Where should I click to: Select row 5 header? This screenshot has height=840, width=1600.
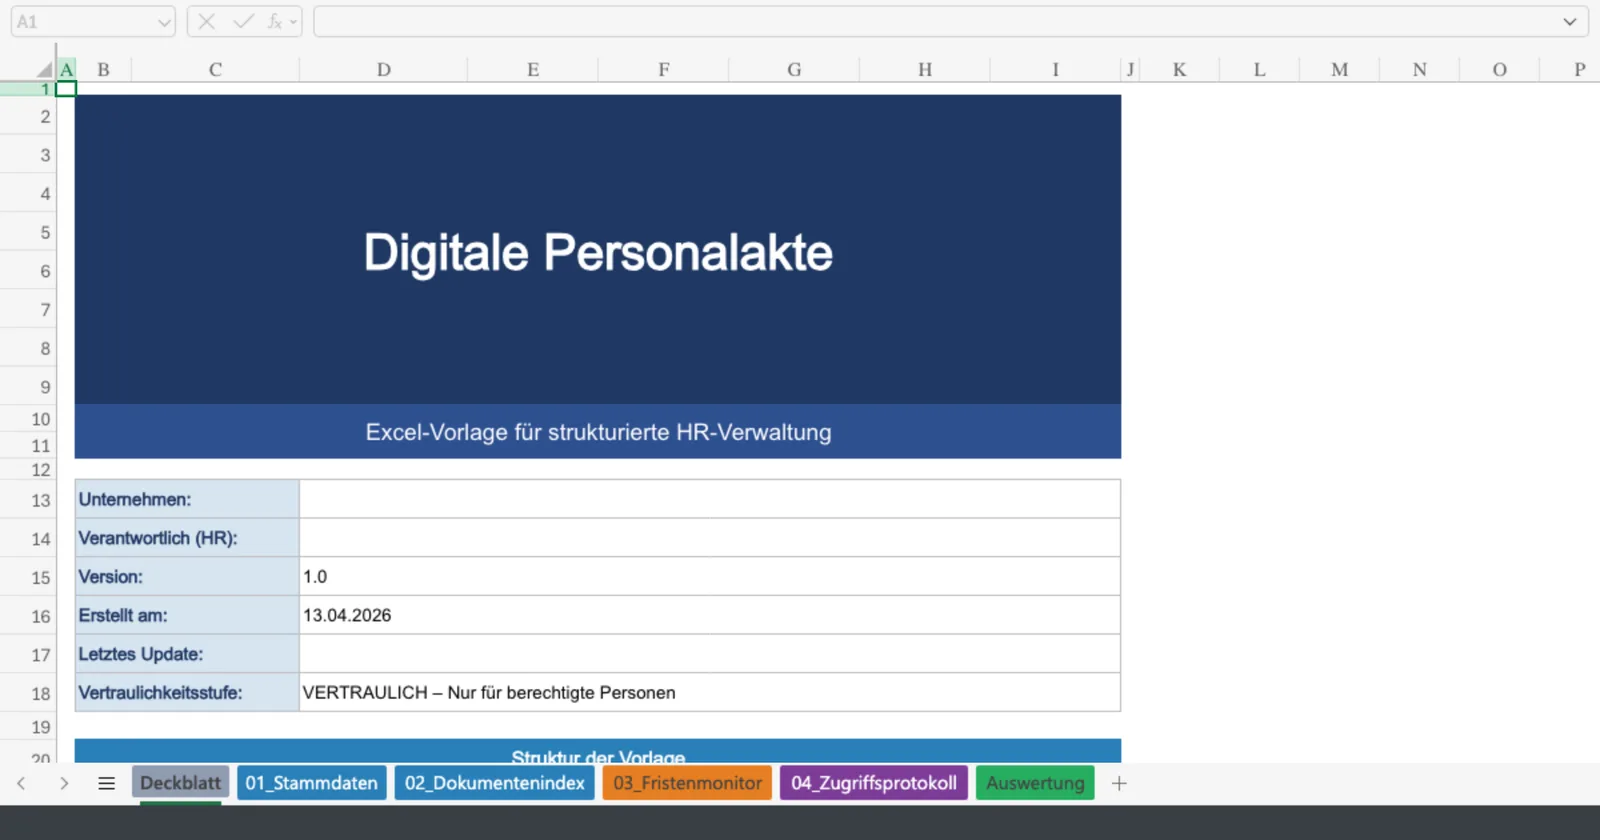pyautogui.click(x=28, y=232)
